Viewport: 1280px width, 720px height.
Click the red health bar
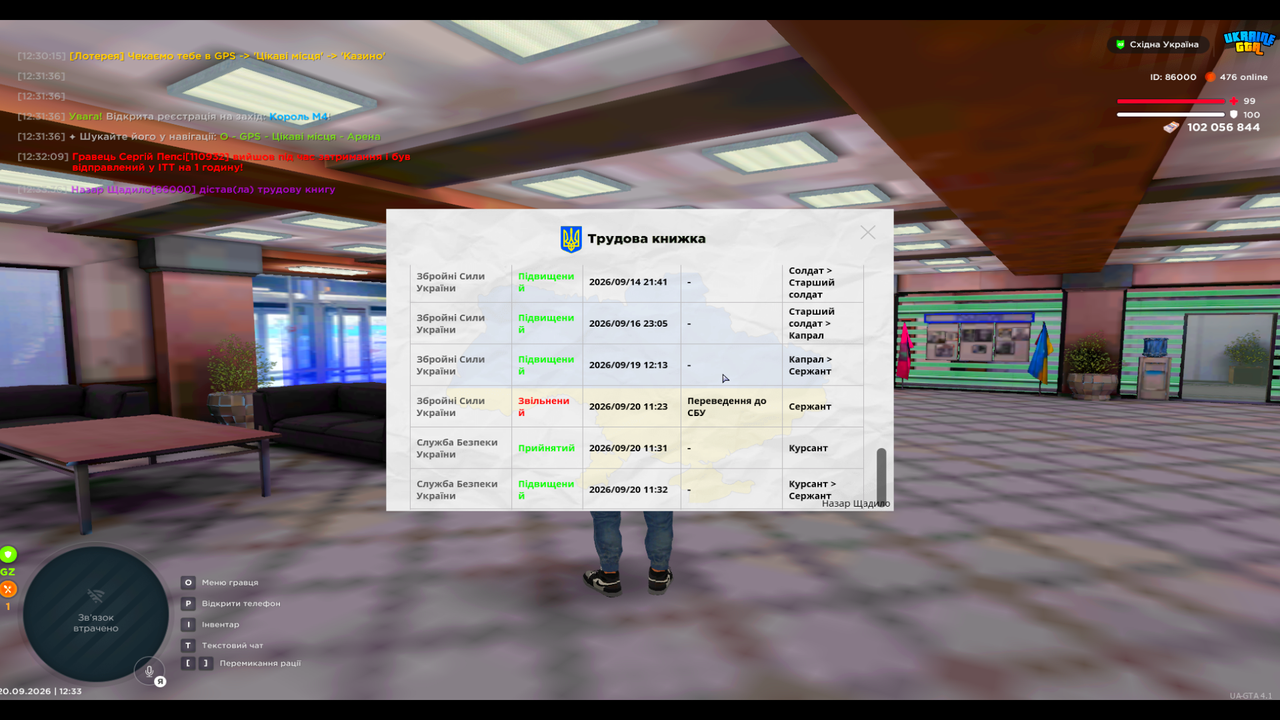1171,101
